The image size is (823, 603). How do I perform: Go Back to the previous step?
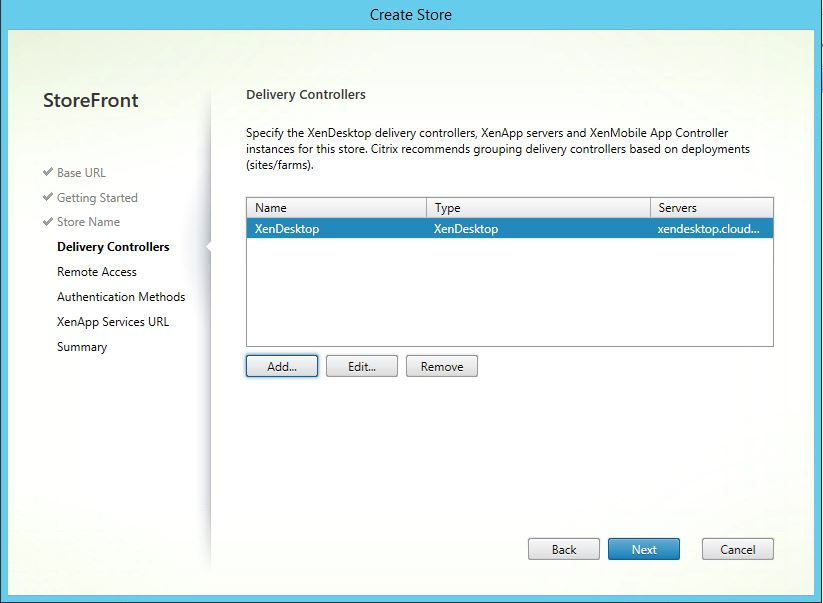[564, 549]
